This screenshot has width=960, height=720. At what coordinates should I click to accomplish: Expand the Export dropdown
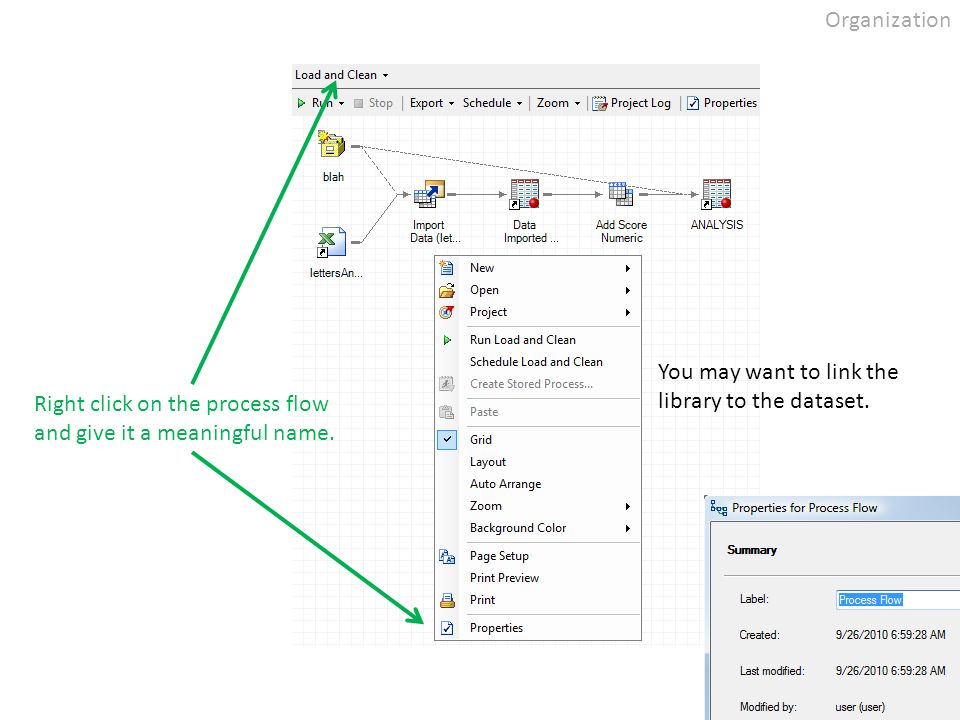click(x=451, y=103)
